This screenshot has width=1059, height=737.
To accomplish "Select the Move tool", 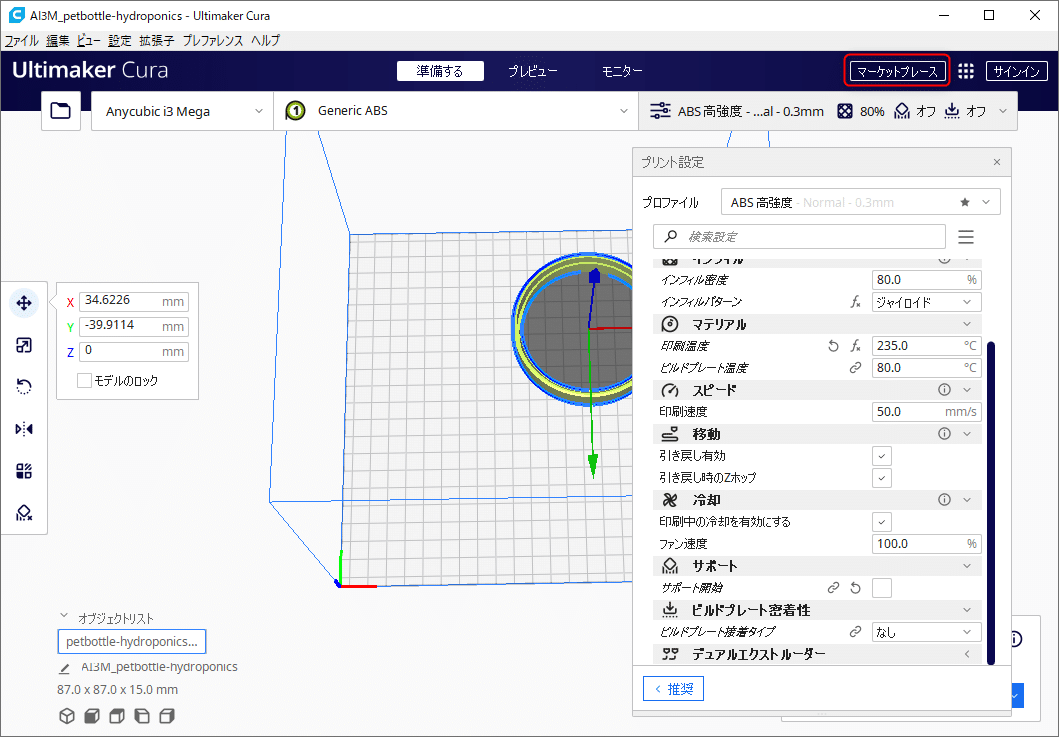I will 24,303.
